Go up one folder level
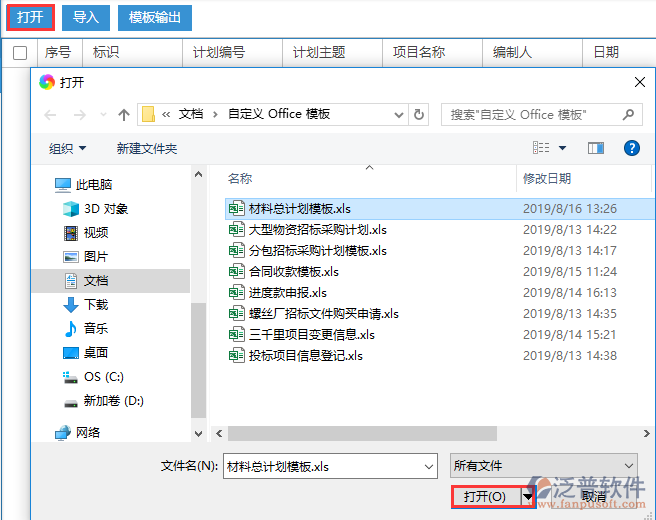Screen dimensions: 656x520 click(124, 115)
